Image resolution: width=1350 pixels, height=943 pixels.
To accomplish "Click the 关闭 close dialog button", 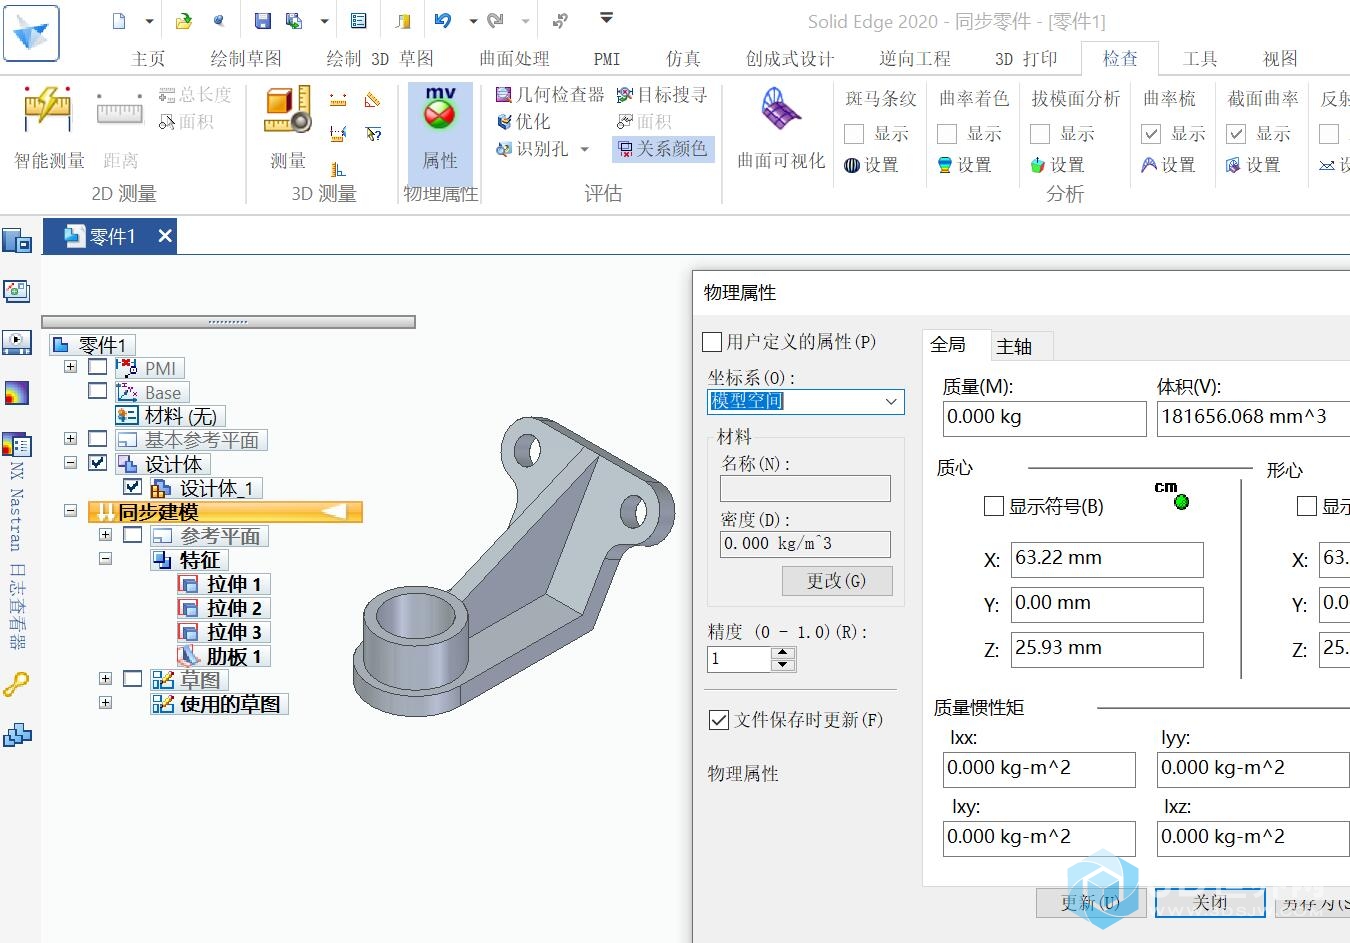I will tap(1210, 903).
